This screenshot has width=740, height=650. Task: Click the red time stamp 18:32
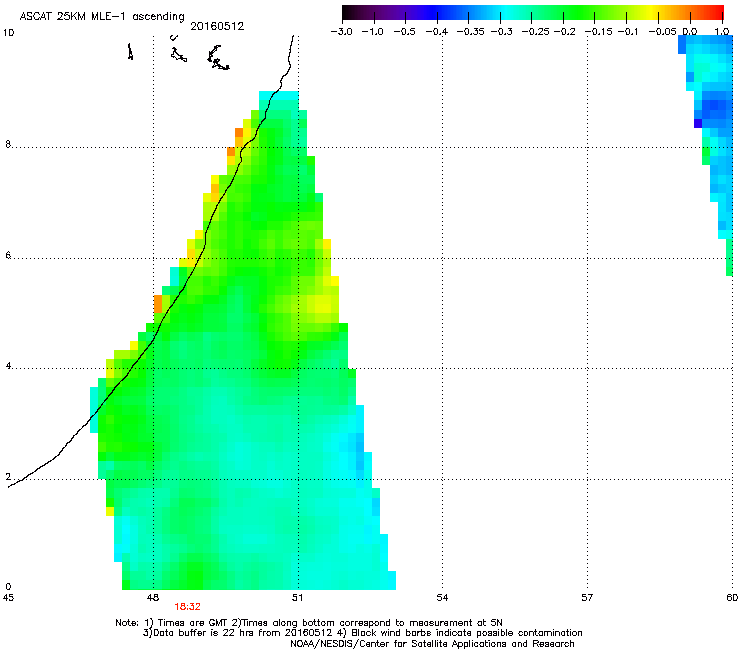pos(187,607)
